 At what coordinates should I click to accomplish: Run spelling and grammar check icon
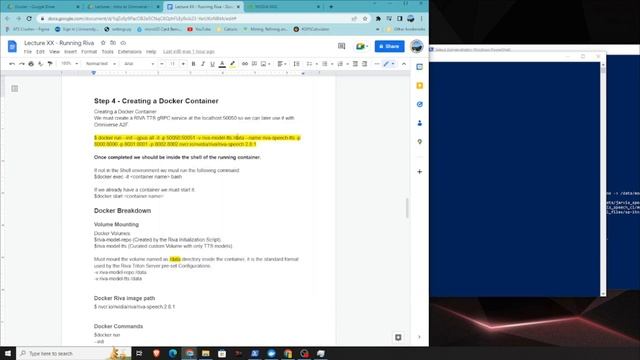click(x=40, y=64)
